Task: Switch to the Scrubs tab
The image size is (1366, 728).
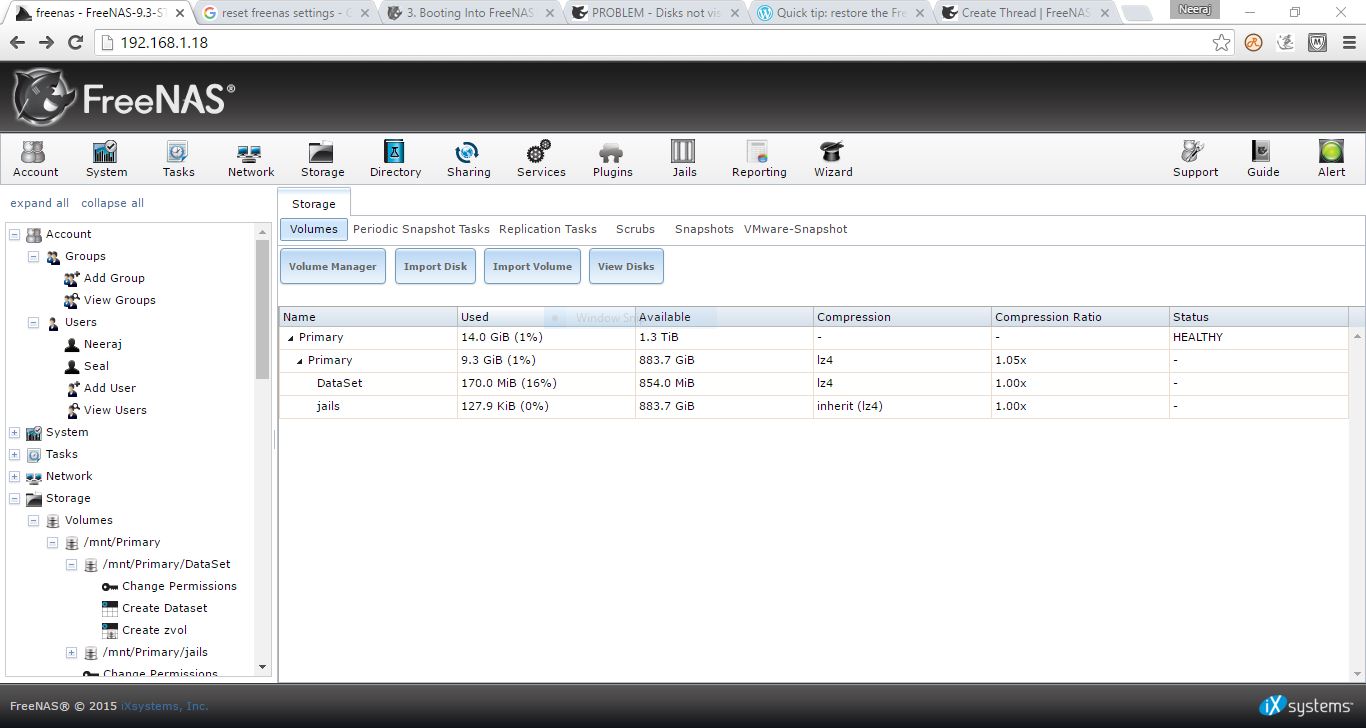Action: (x=635, y=229)
